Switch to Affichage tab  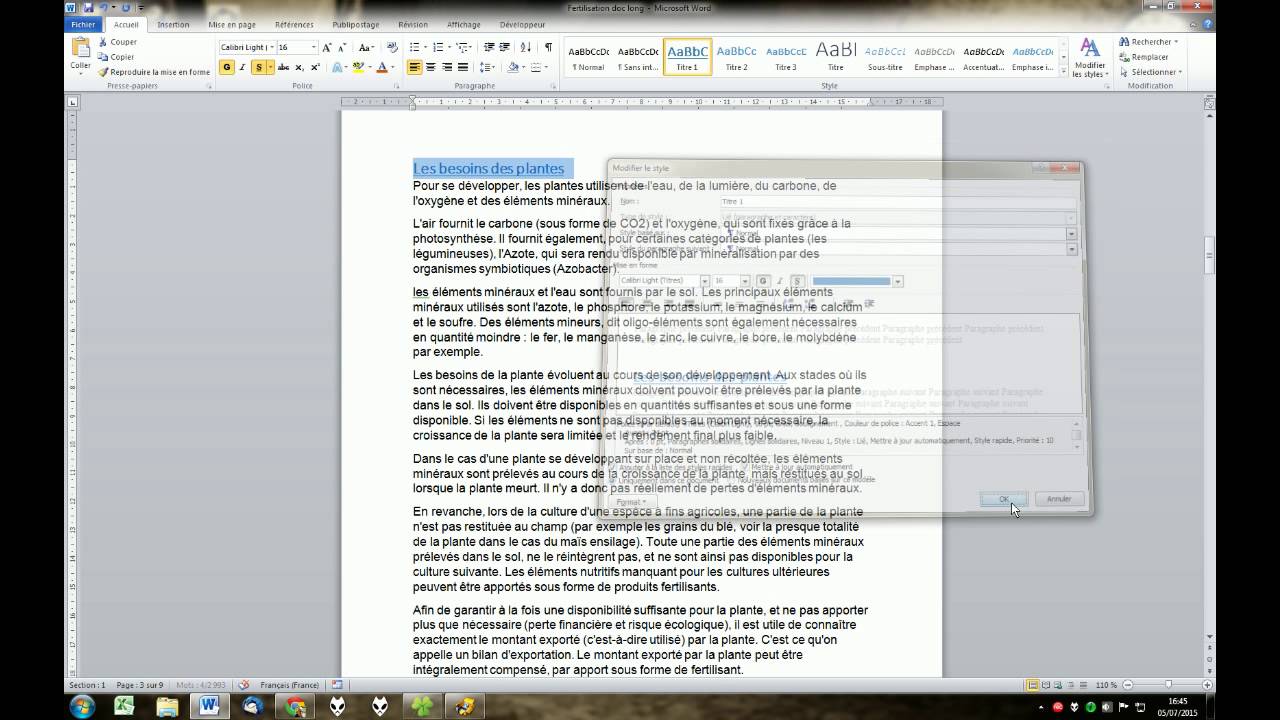(463, 24)
